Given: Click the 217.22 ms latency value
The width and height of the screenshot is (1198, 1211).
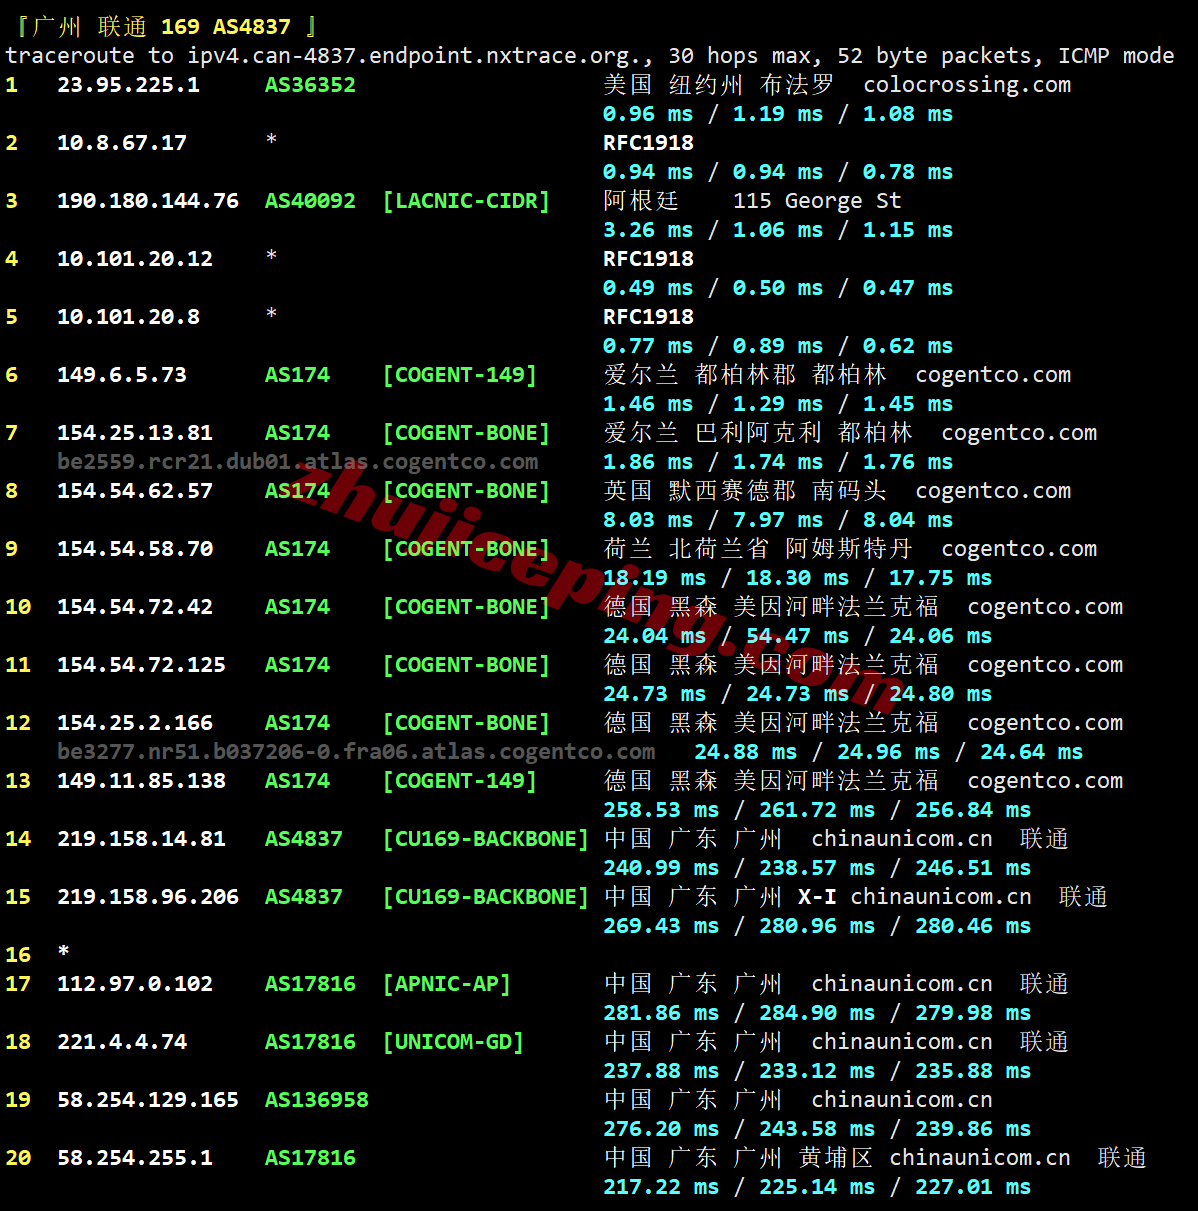Looking at the screenshot, I should click(x=661, y=1187).
